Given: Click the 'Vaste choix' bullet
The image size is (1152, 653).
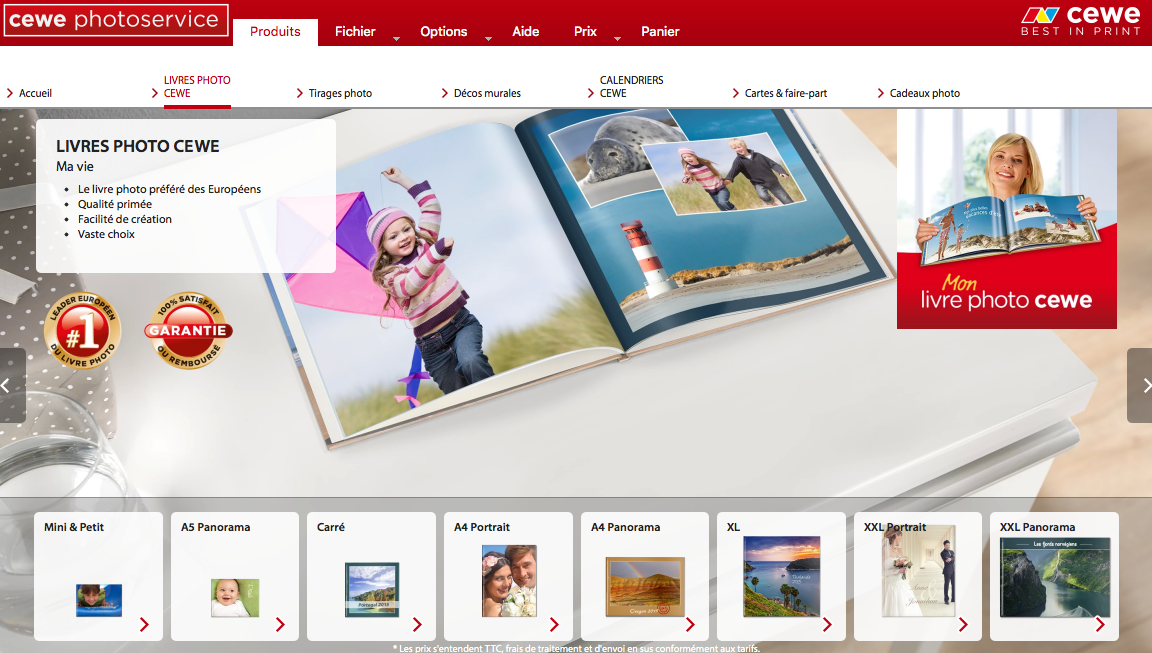Looking at the screenshot, I should click(107, 234).
